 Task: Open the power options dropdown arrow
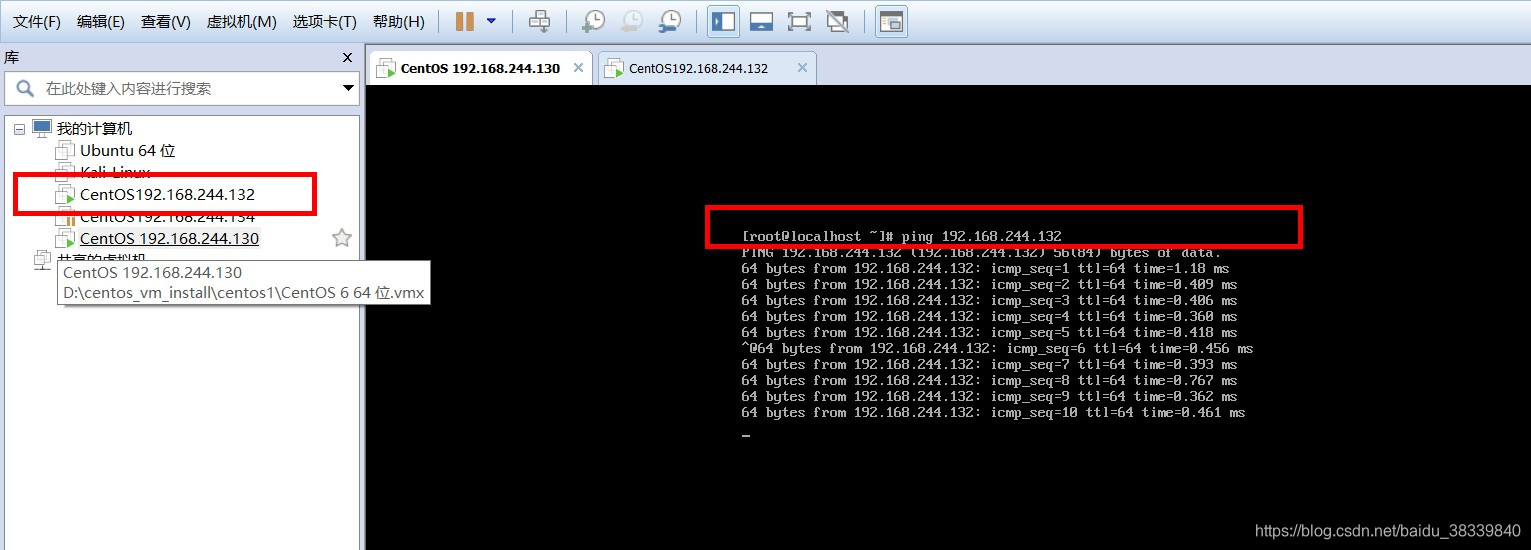491,21
